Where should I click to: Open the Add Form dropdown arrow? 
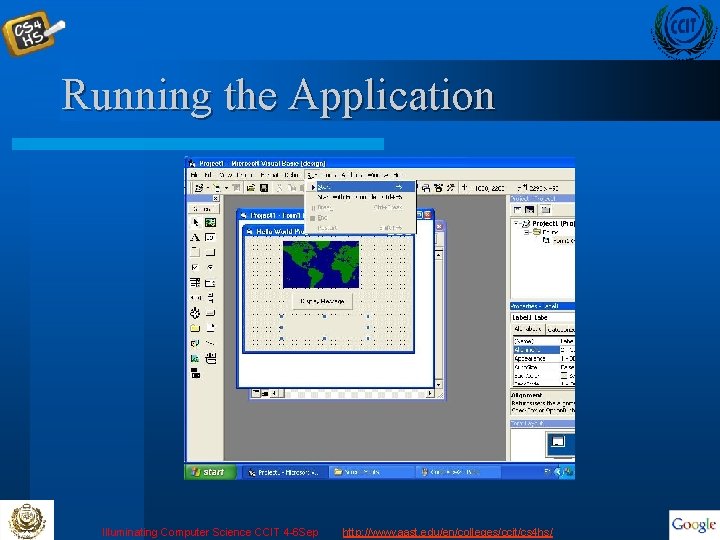(x=226, y=188)
